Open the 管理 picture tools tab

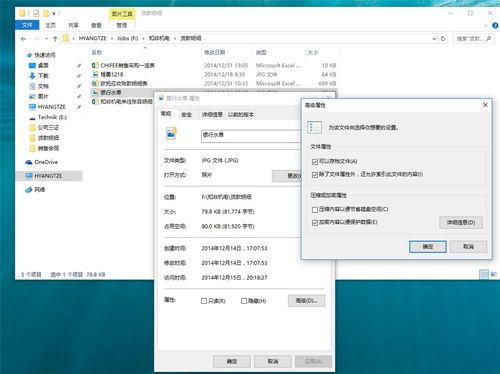(x=122, y=25)
